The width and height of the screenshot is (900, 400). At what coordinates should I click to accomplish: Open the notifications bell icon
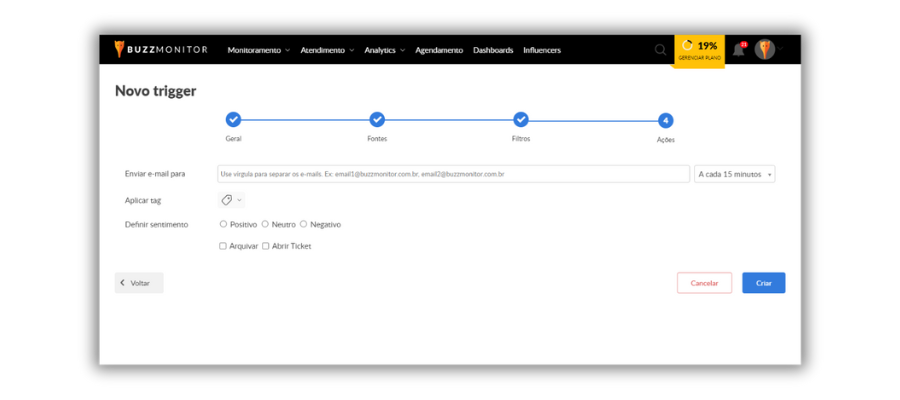739,50
